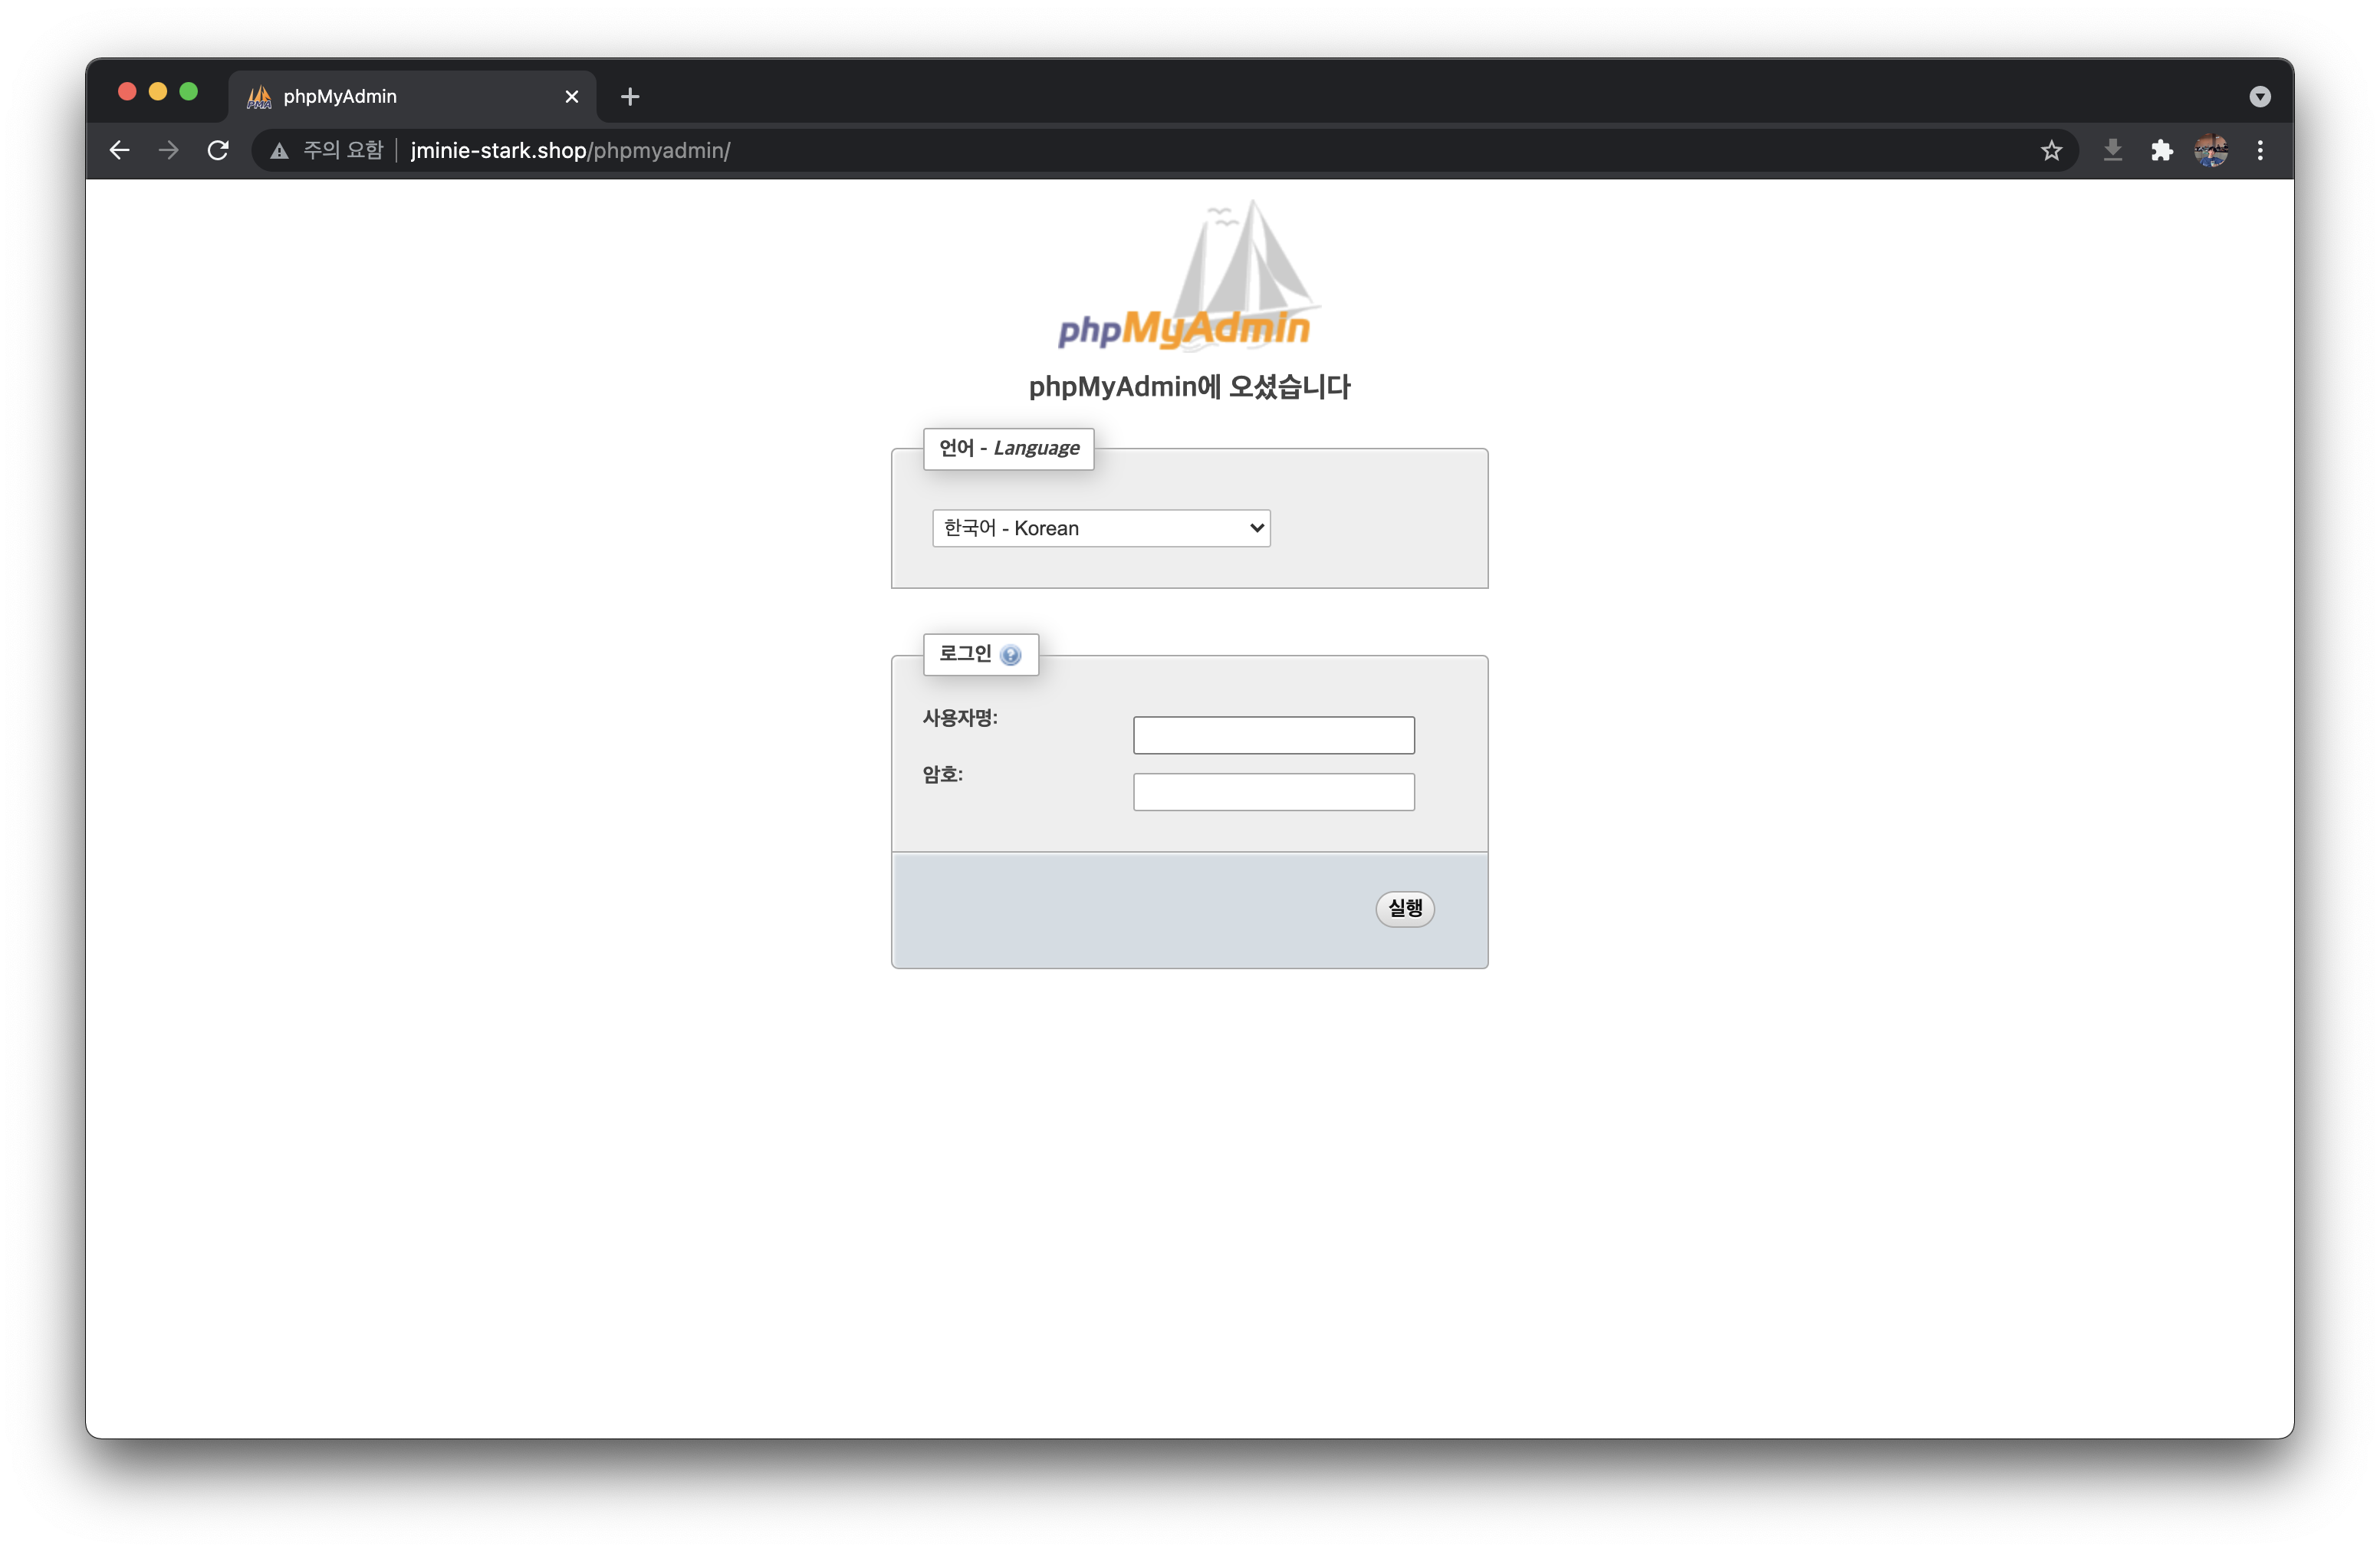This screenshot has height=1552, width=2380.
Task: Open a new browser tab
Action: [x=629, y=97]
